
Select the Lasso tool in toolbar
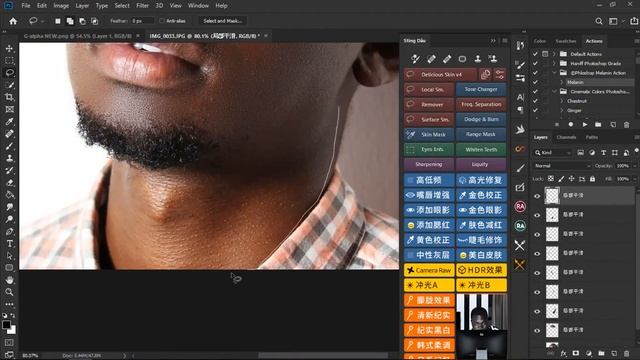click(9, 73)
